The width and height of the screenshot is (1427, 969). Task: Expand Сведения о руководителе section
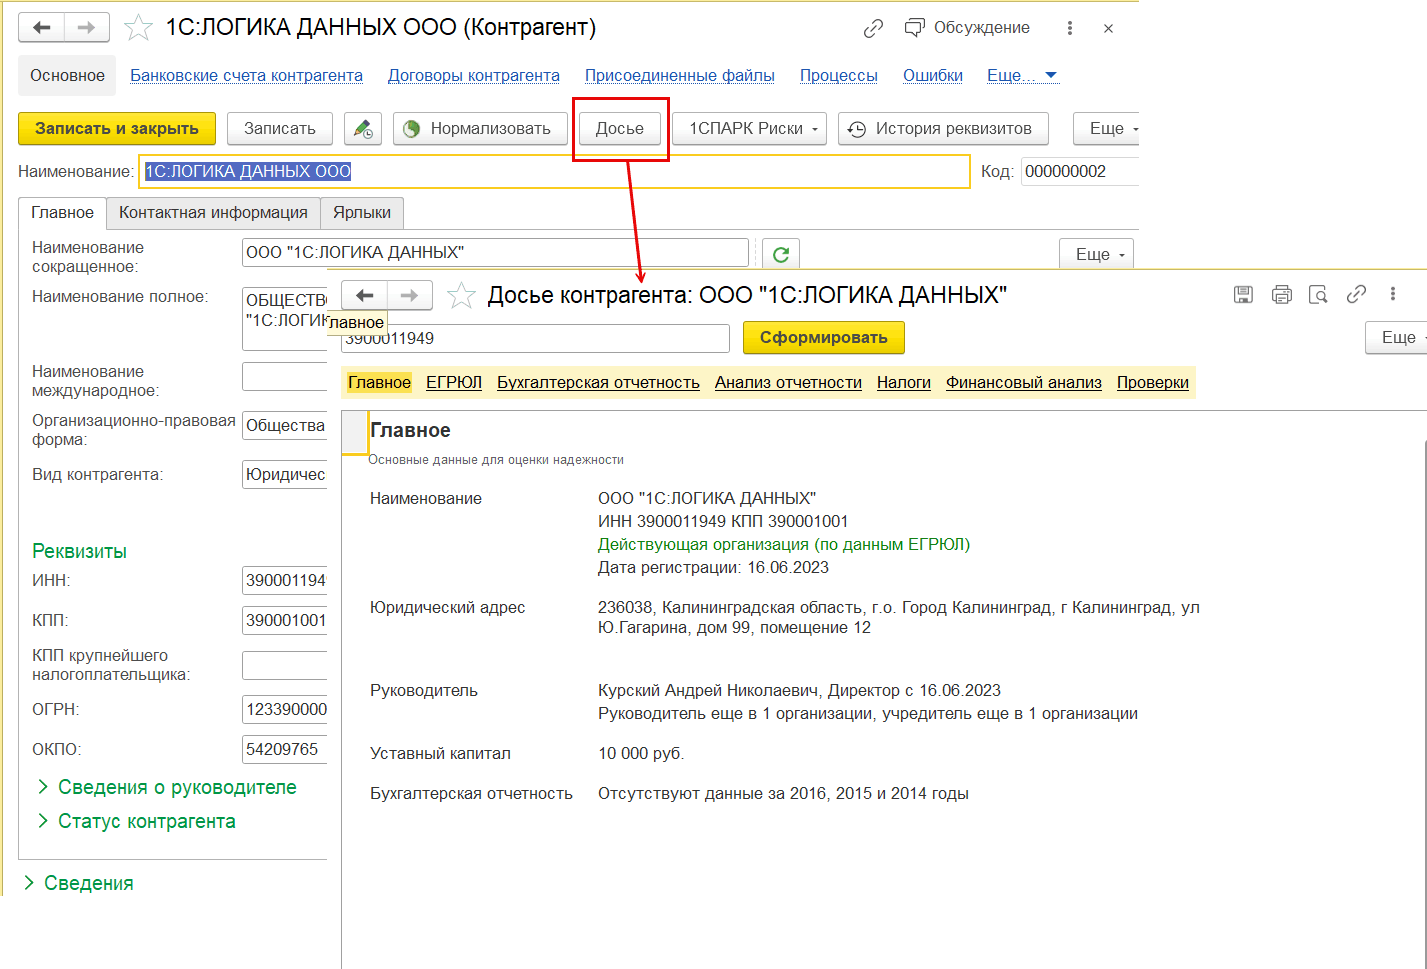166,787
